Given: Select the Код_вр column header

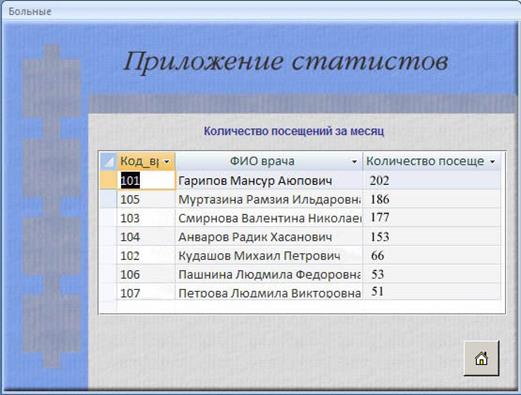Looking at the screenshot, I should 146,162.
